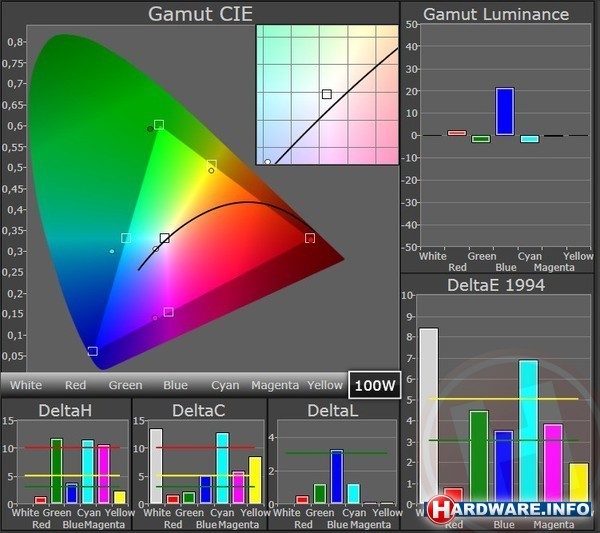600x533 pixels.
Task: Switch to the Green color tab
Action: 125,385
